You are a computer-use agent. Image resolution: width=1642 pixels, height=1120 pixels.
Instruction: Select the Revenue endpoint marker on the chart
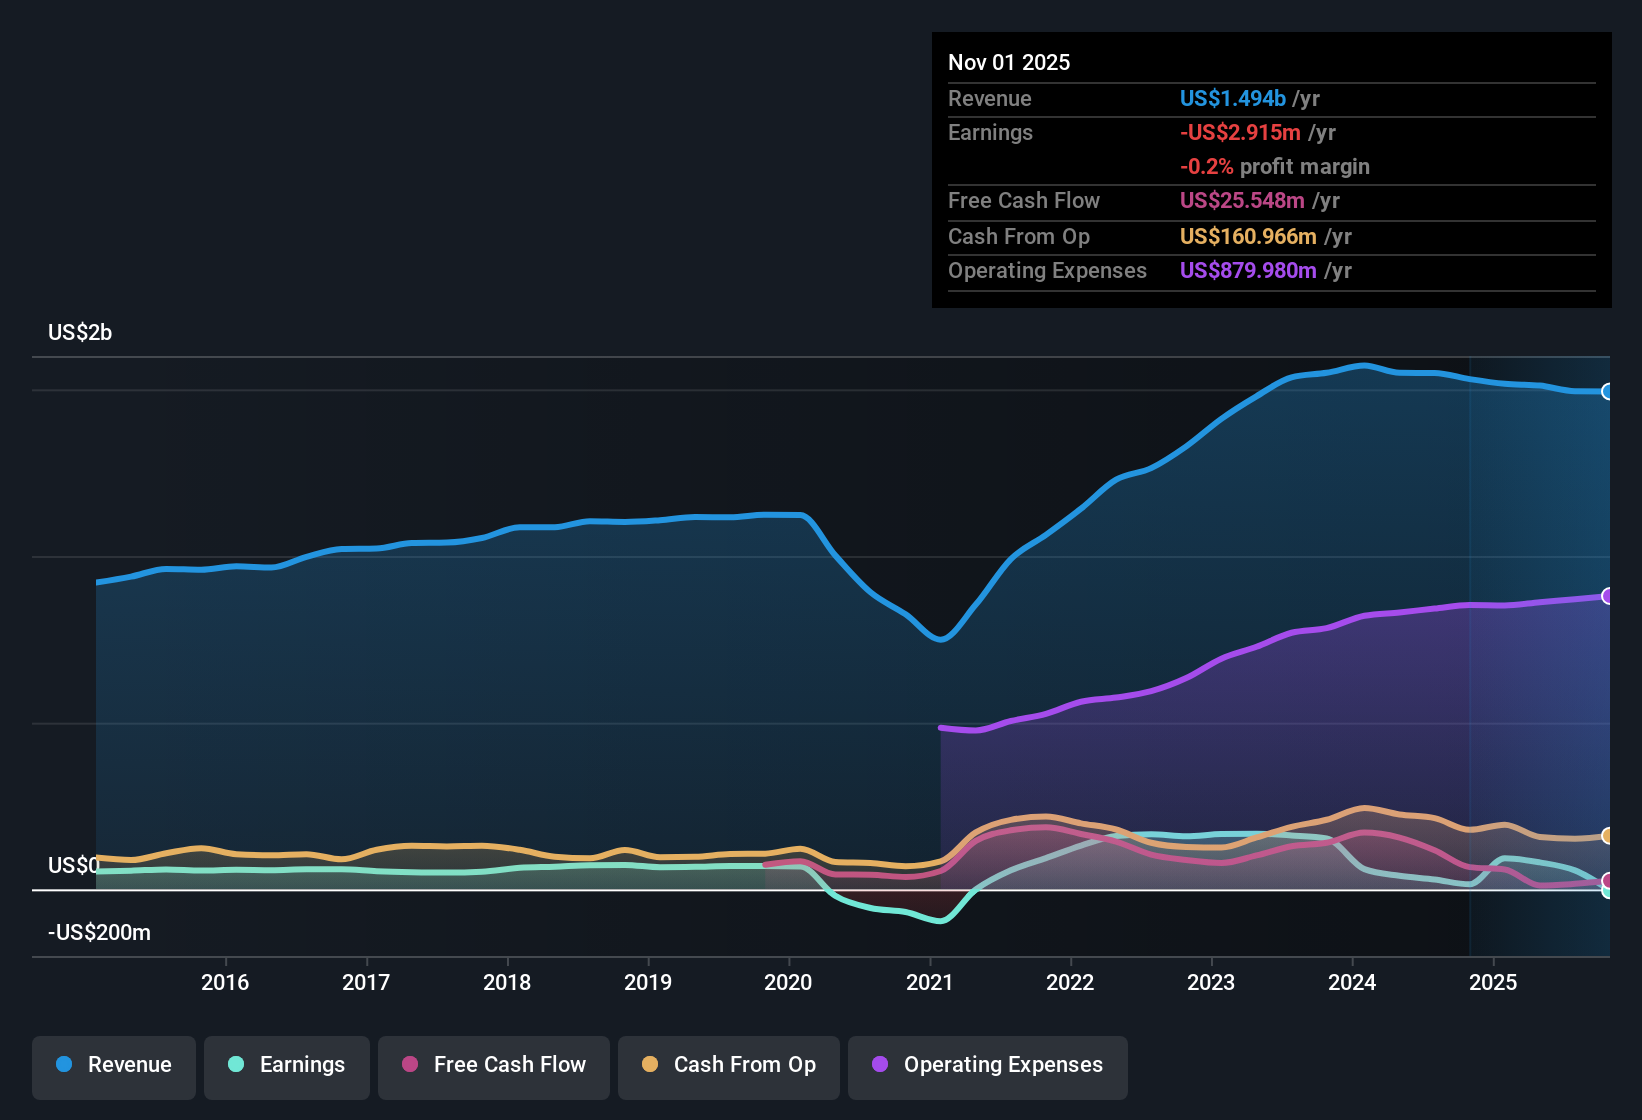[x=1608, y=391]
